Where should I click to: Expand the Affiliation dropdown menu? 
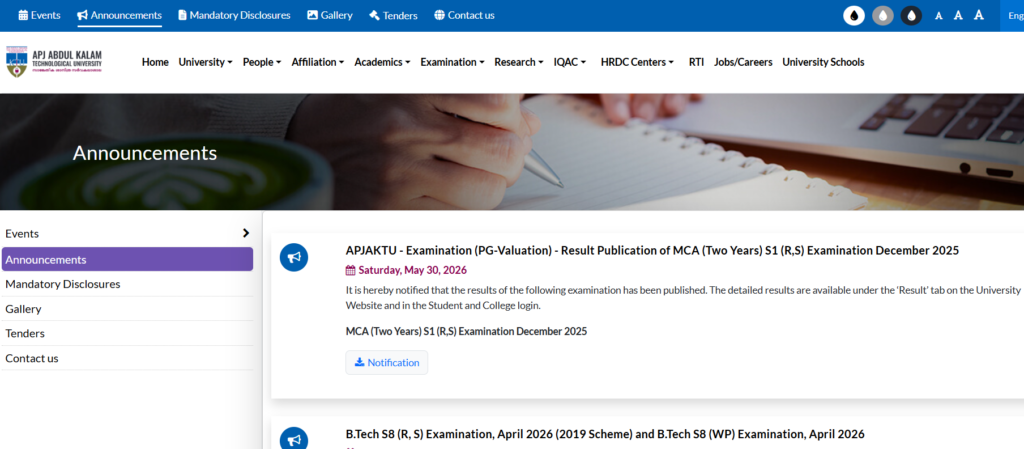pyautogui.click(x=318, y=62)
